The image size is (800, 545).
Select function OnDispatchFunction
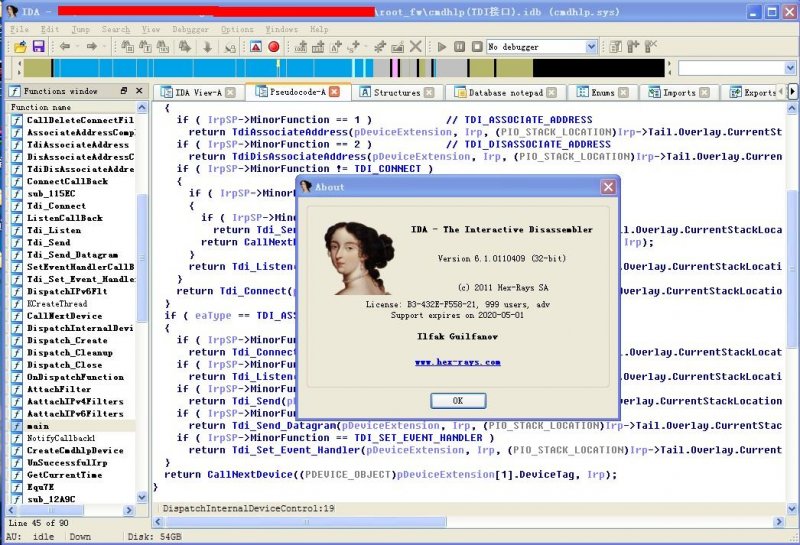tap(76, 377)
